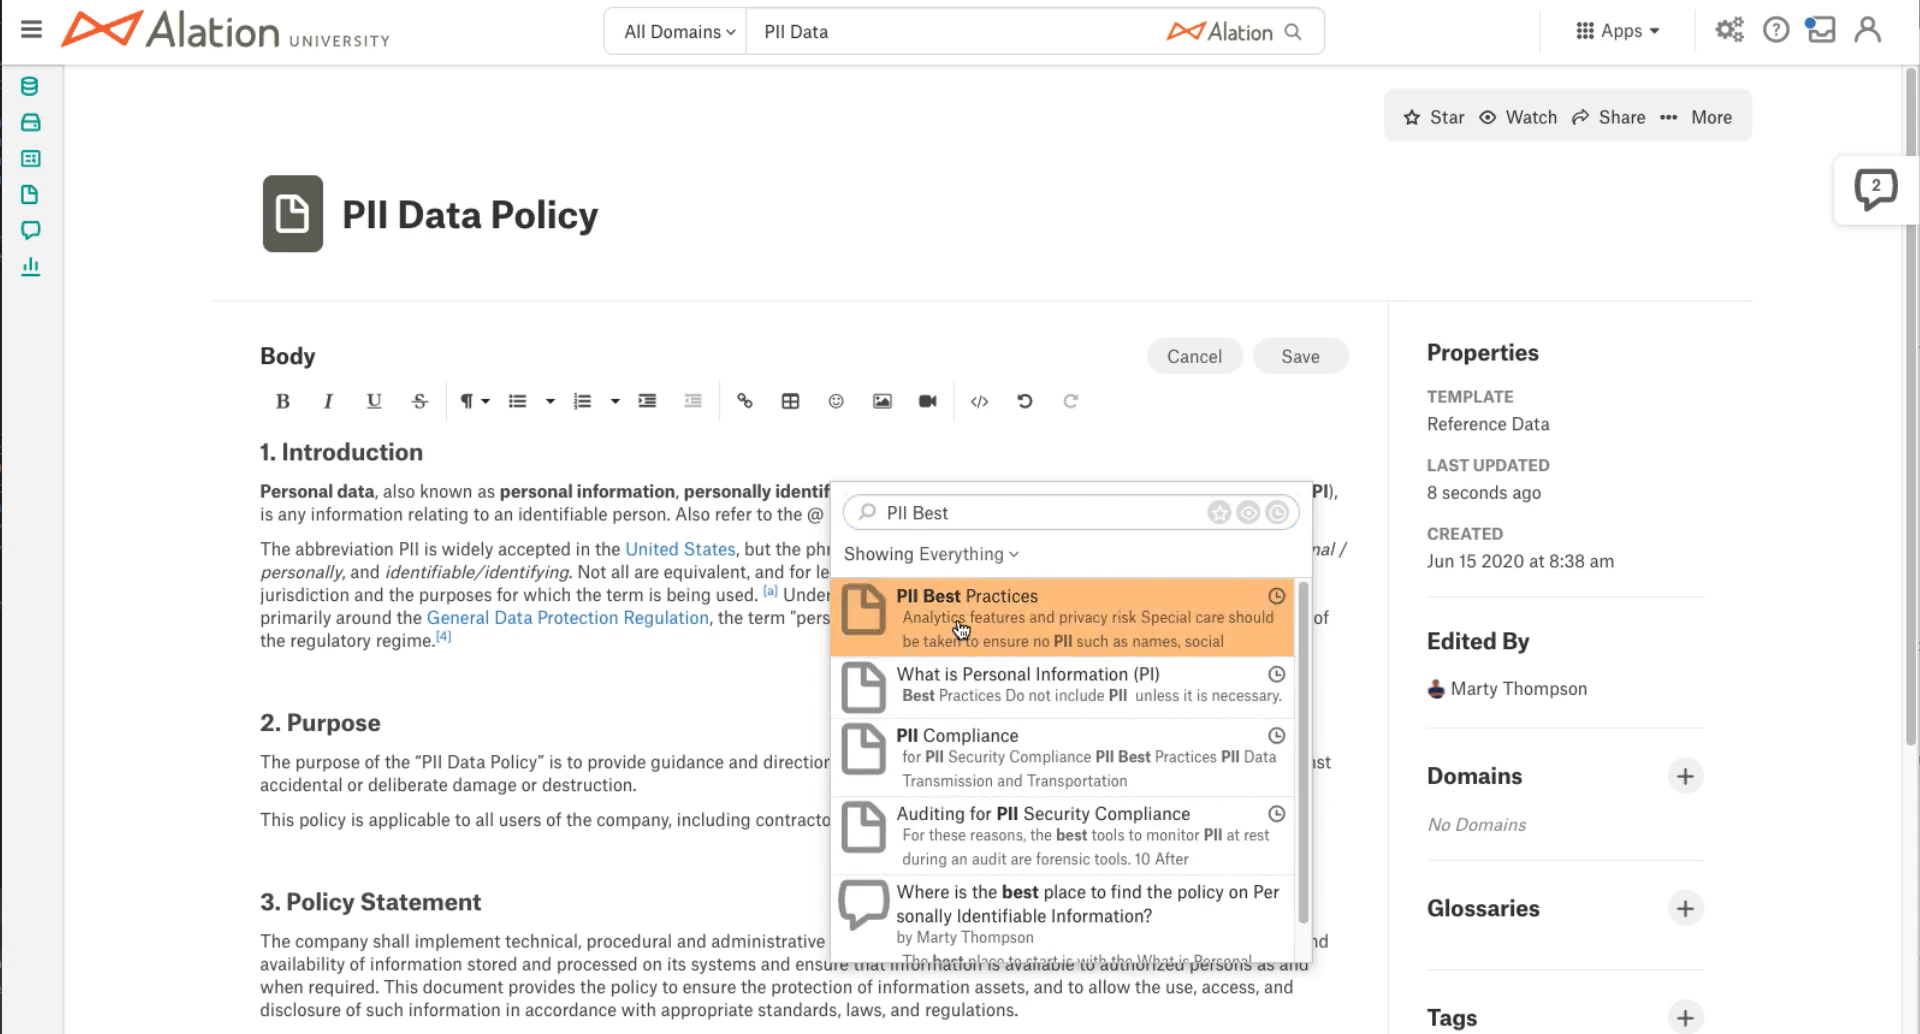Open the help question mark icon

pos(1776,30)
